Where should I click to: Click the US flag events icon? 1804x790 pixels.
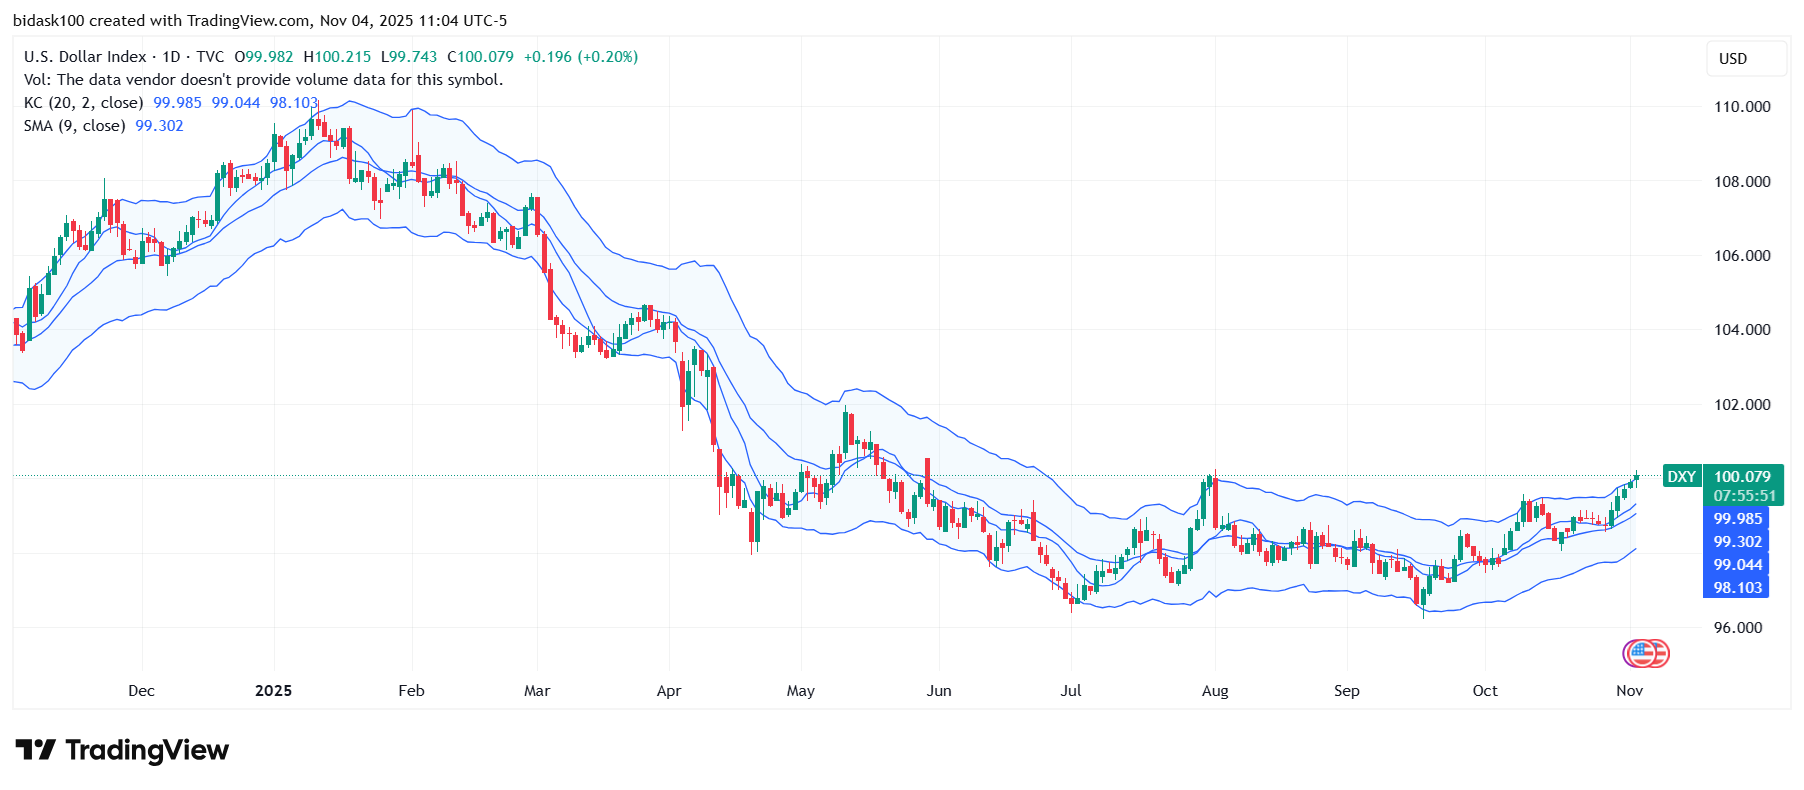(x=1645, y=654)
